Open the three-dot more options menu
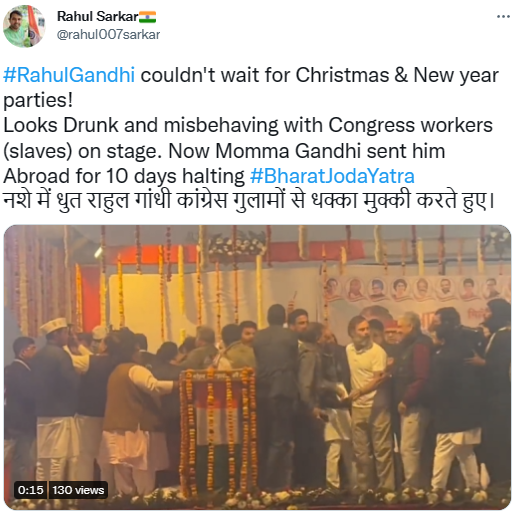 point(503,16)
